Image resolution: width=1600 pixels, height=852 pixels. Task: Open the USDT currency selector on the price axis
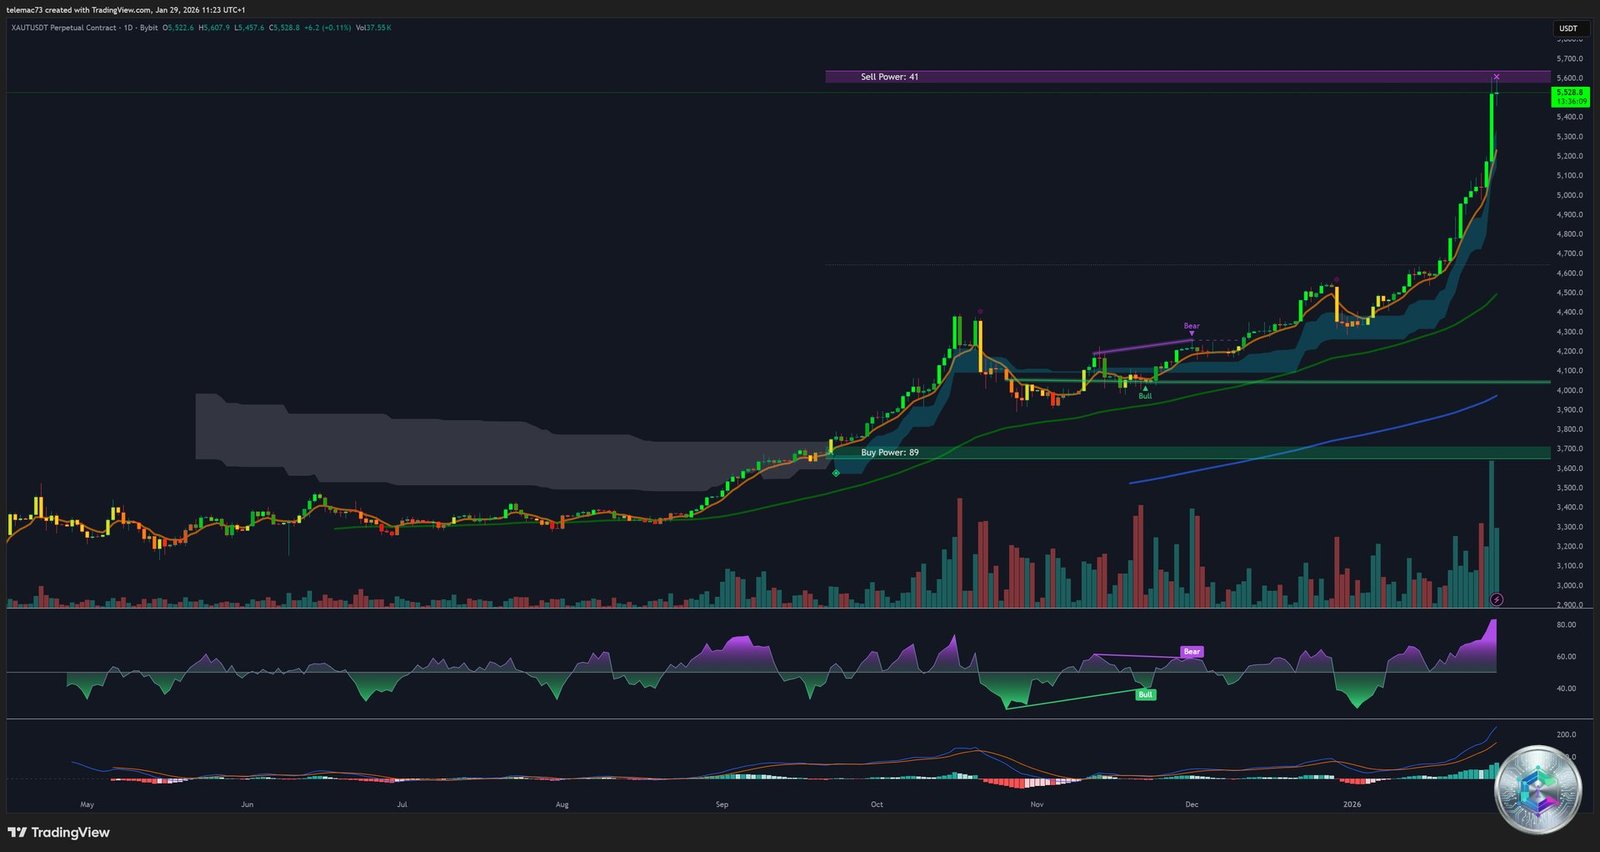click(1568, 28)
